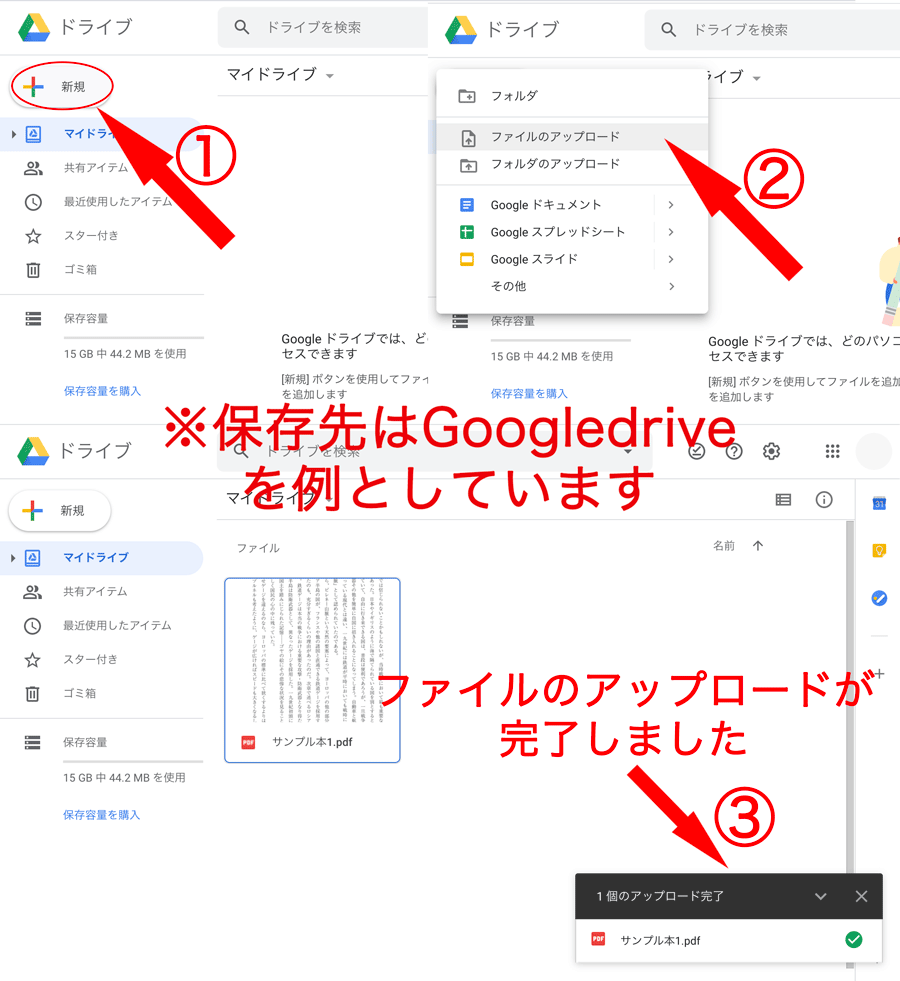Select スター付き star icon in top-left sidebar
The width and height of the screenshot is (900, 981).
[33, 236]
